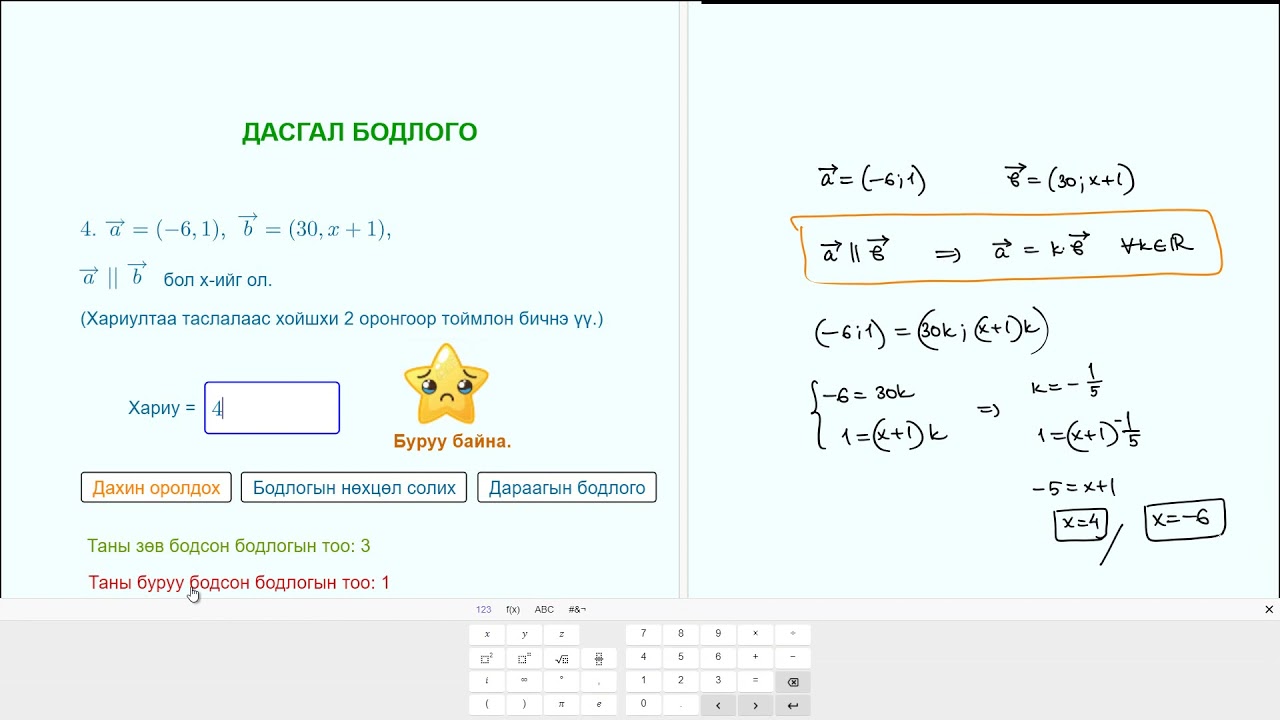Switch keyboard to ABC letters tab
The height and width of the screenshot is (720, 1280).
(x=544, y=609)
